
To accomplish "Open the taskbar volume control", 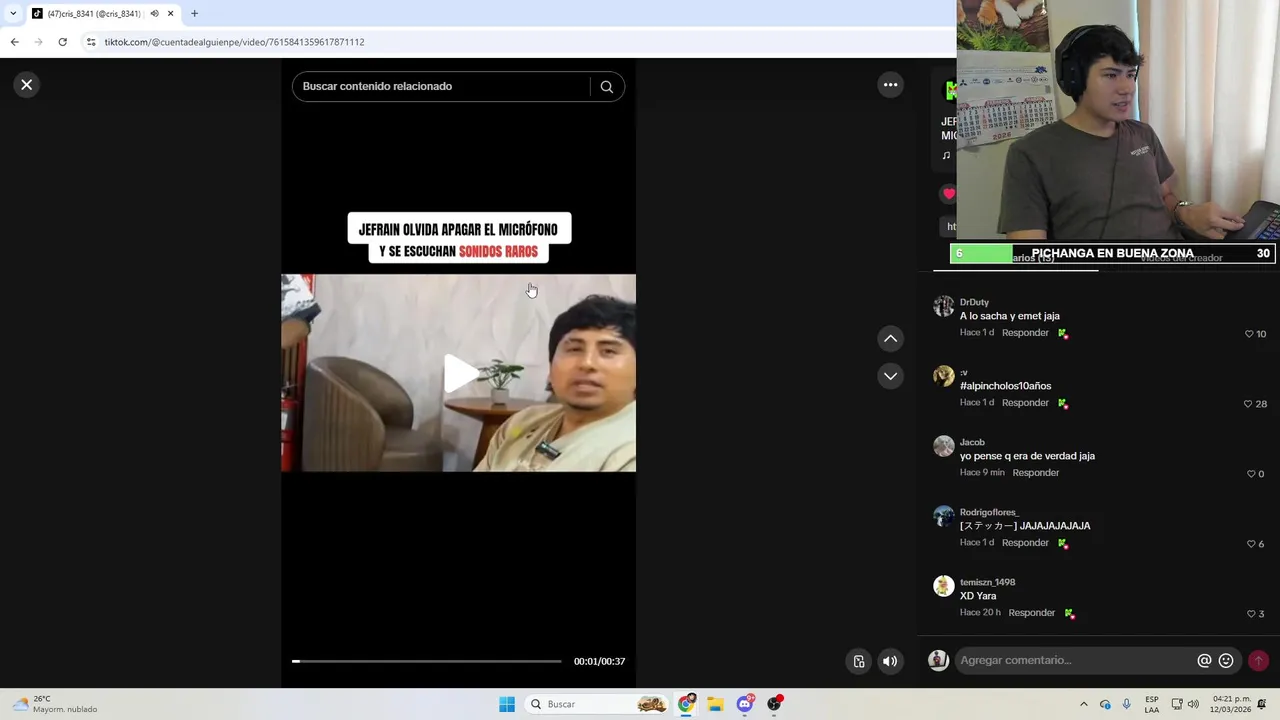I will tap(1193, 704).
